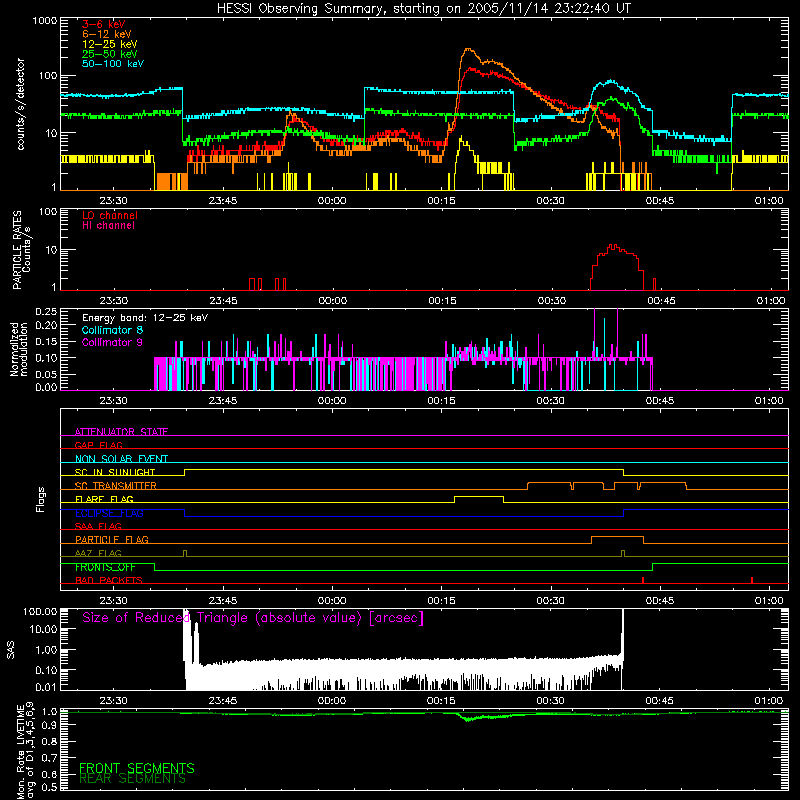Click the SAS axis label
This screenshot has height=800, width=800.
[x=11, y=650]
